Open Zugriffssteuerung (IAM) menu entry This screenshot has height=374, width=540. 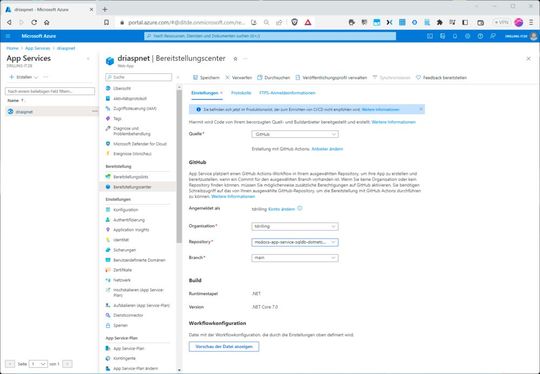(134, 108)
